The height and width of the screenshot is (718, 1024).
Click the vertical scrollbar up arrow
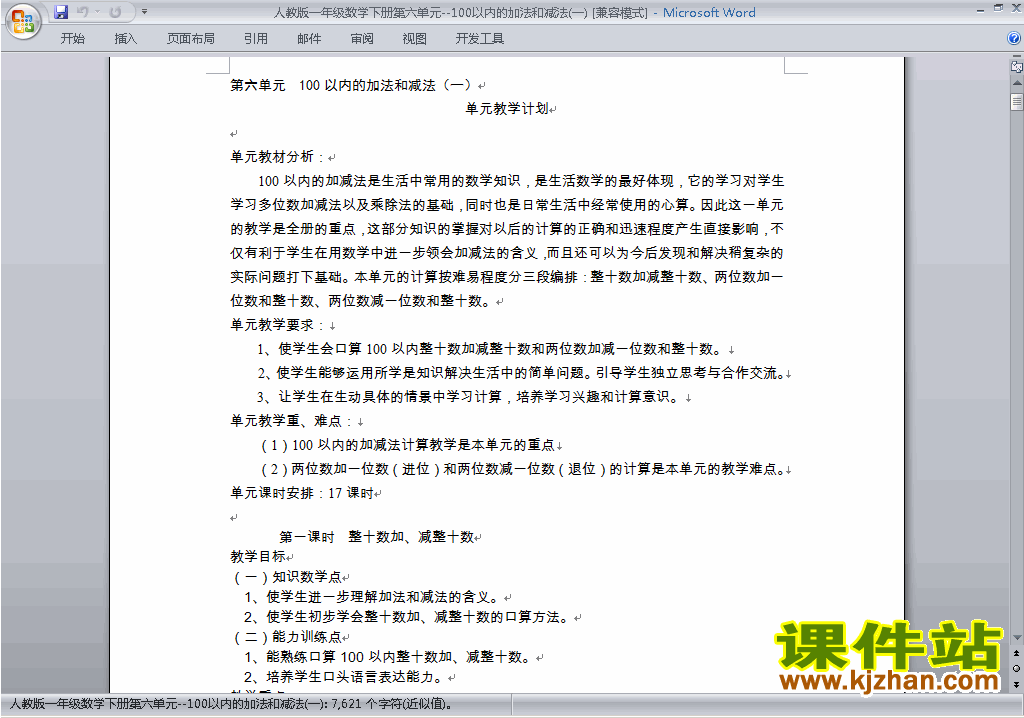[1017, 83]
